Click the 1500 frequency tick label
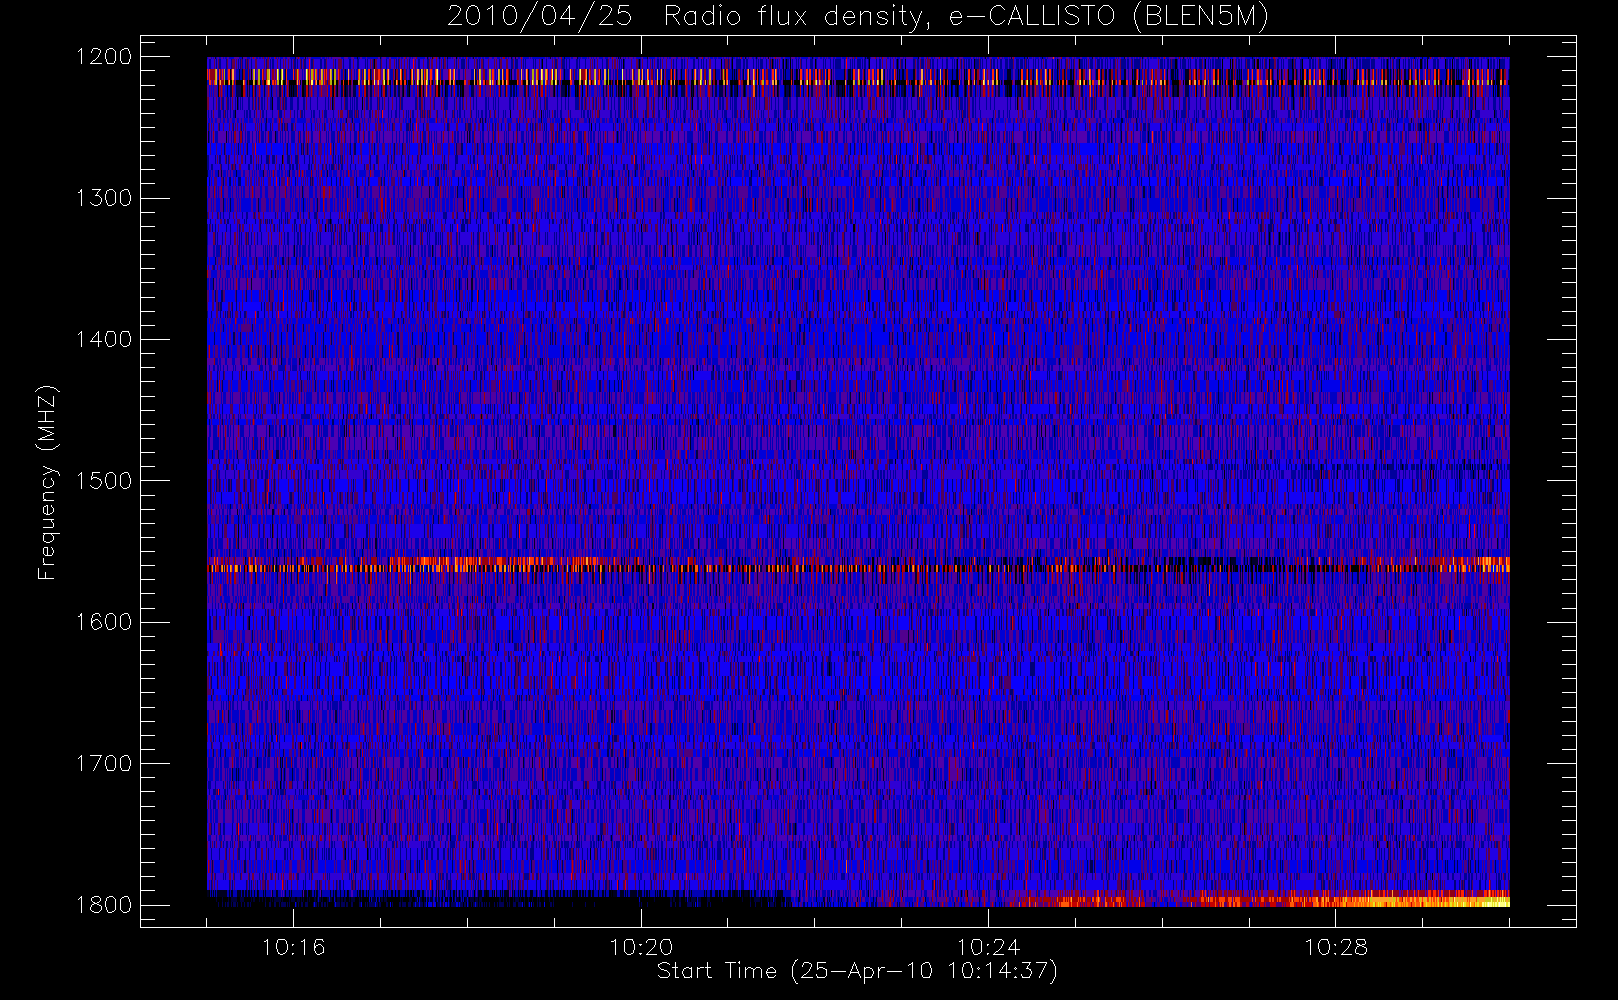Image resolution: width=1618 pixels, height=1000 pixels. [104, 480]
